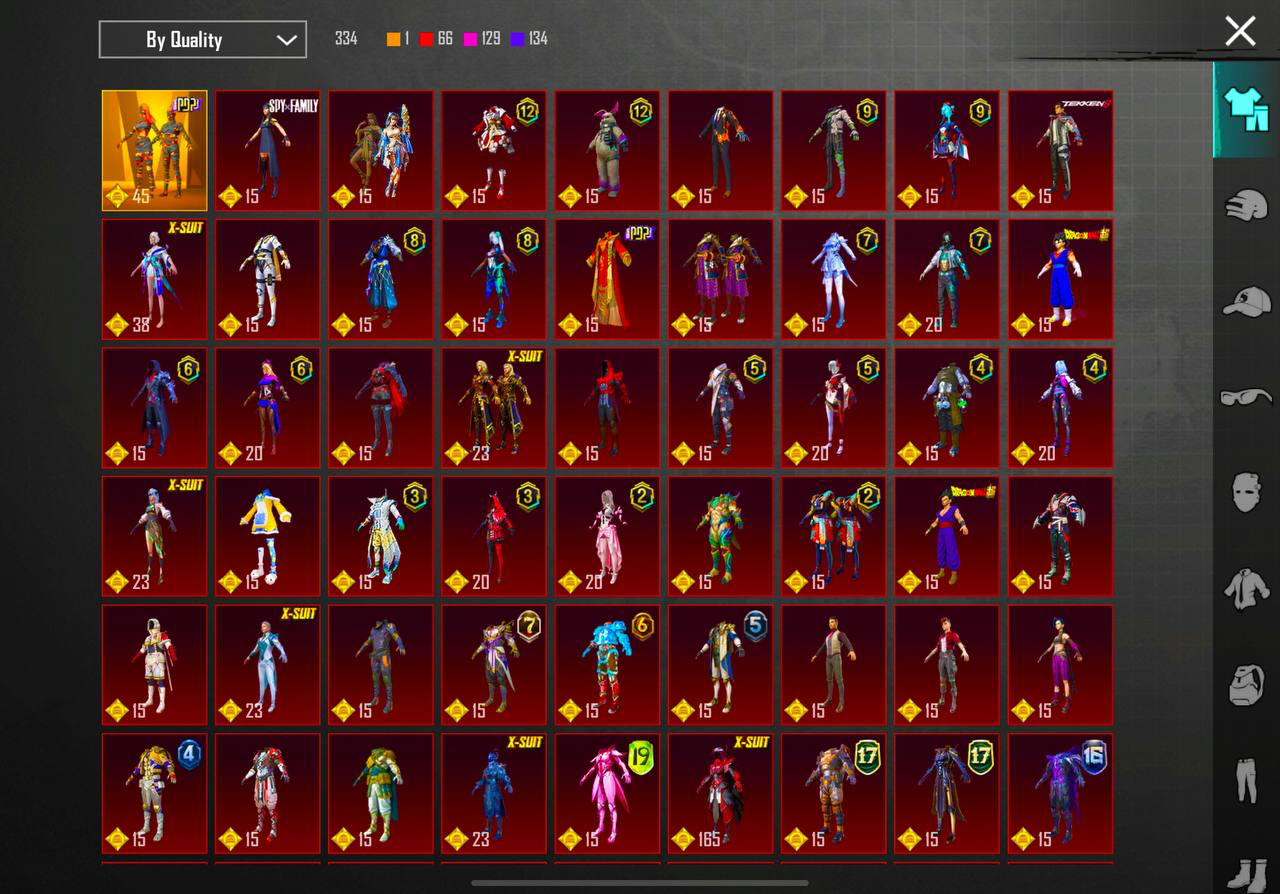Switch to the pants category icon
This screenshot has width=1280, height=894.
(x=1246, y=780)
